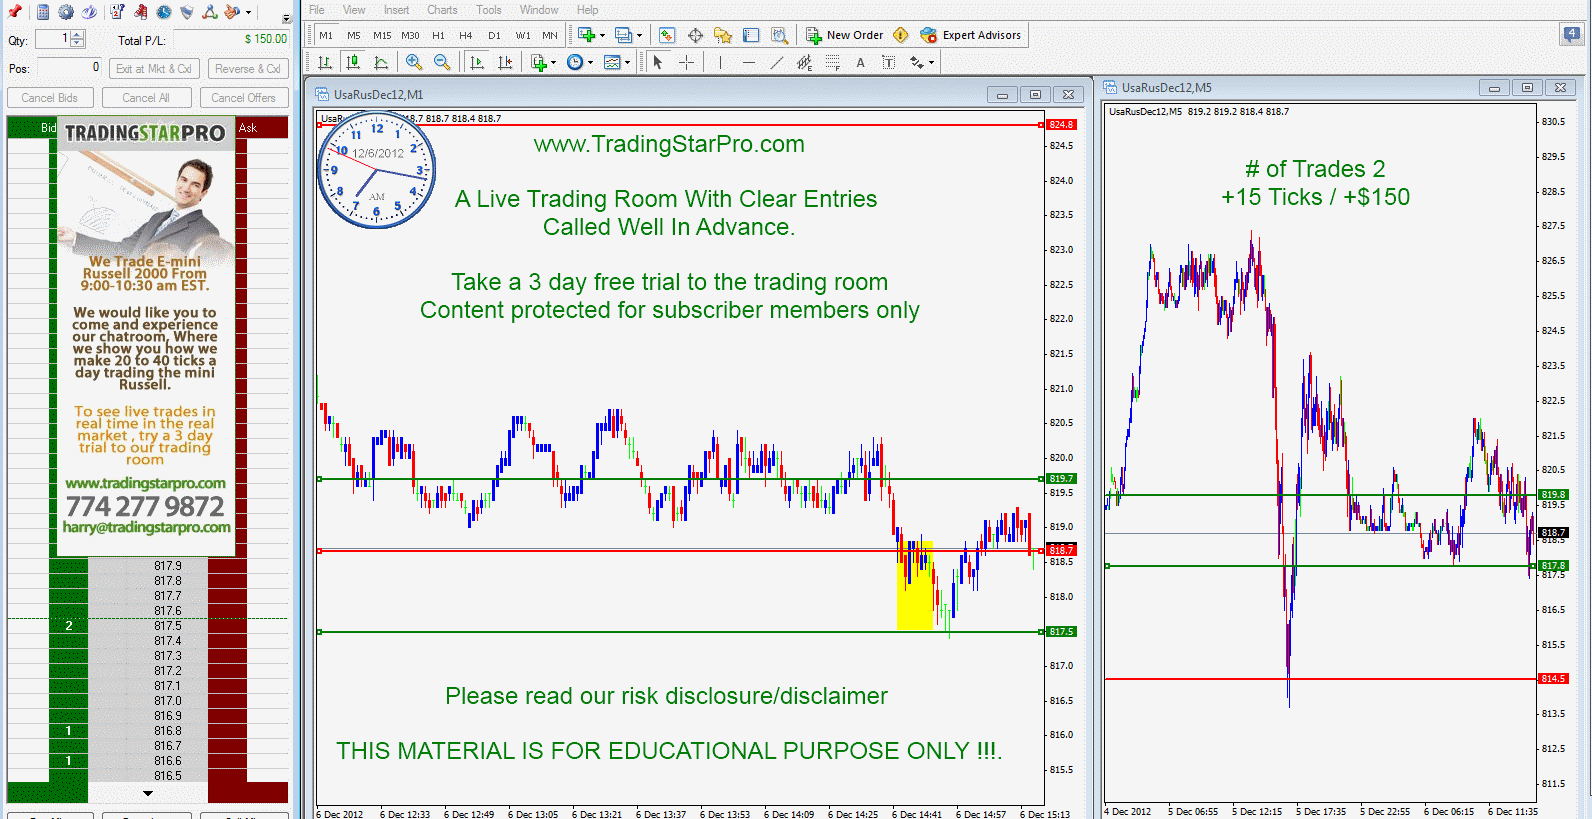Open the Charts menu
This screenshot has height=819, width=1592.
pos(442,10)
